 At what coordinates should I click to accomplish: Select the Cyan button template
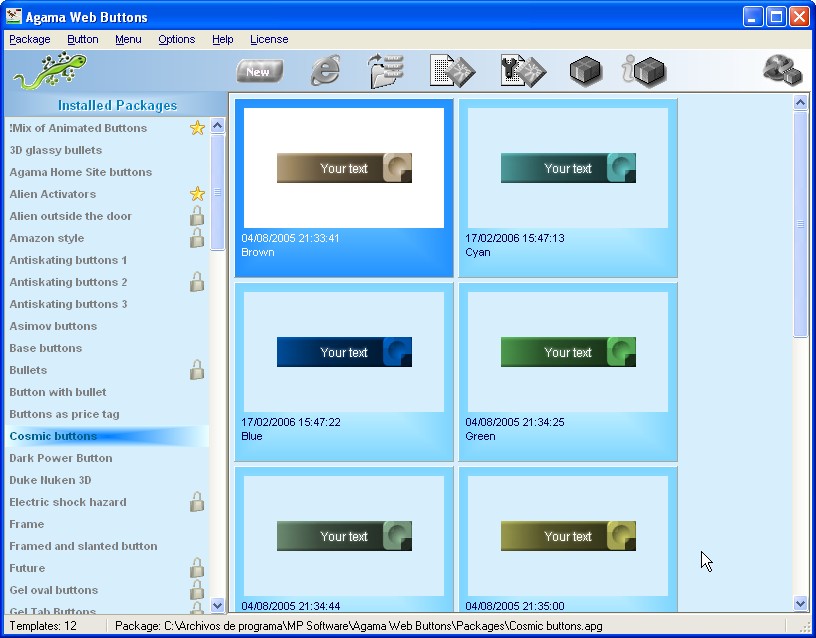point(568,188)
